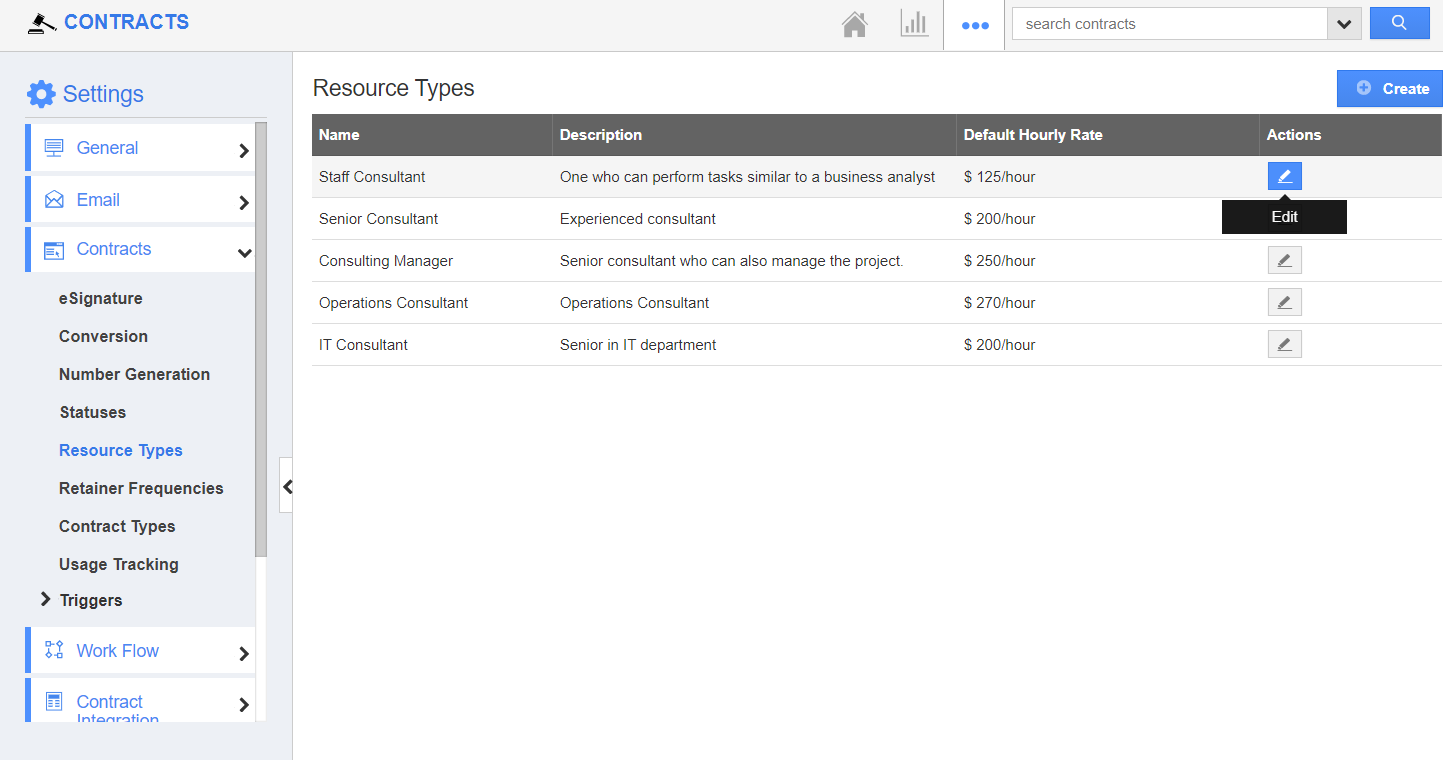Edit the Staff Consultant resource type
Viewport: 1443px width, 760px height.
pyautogui.click(x=1284, y=176)
